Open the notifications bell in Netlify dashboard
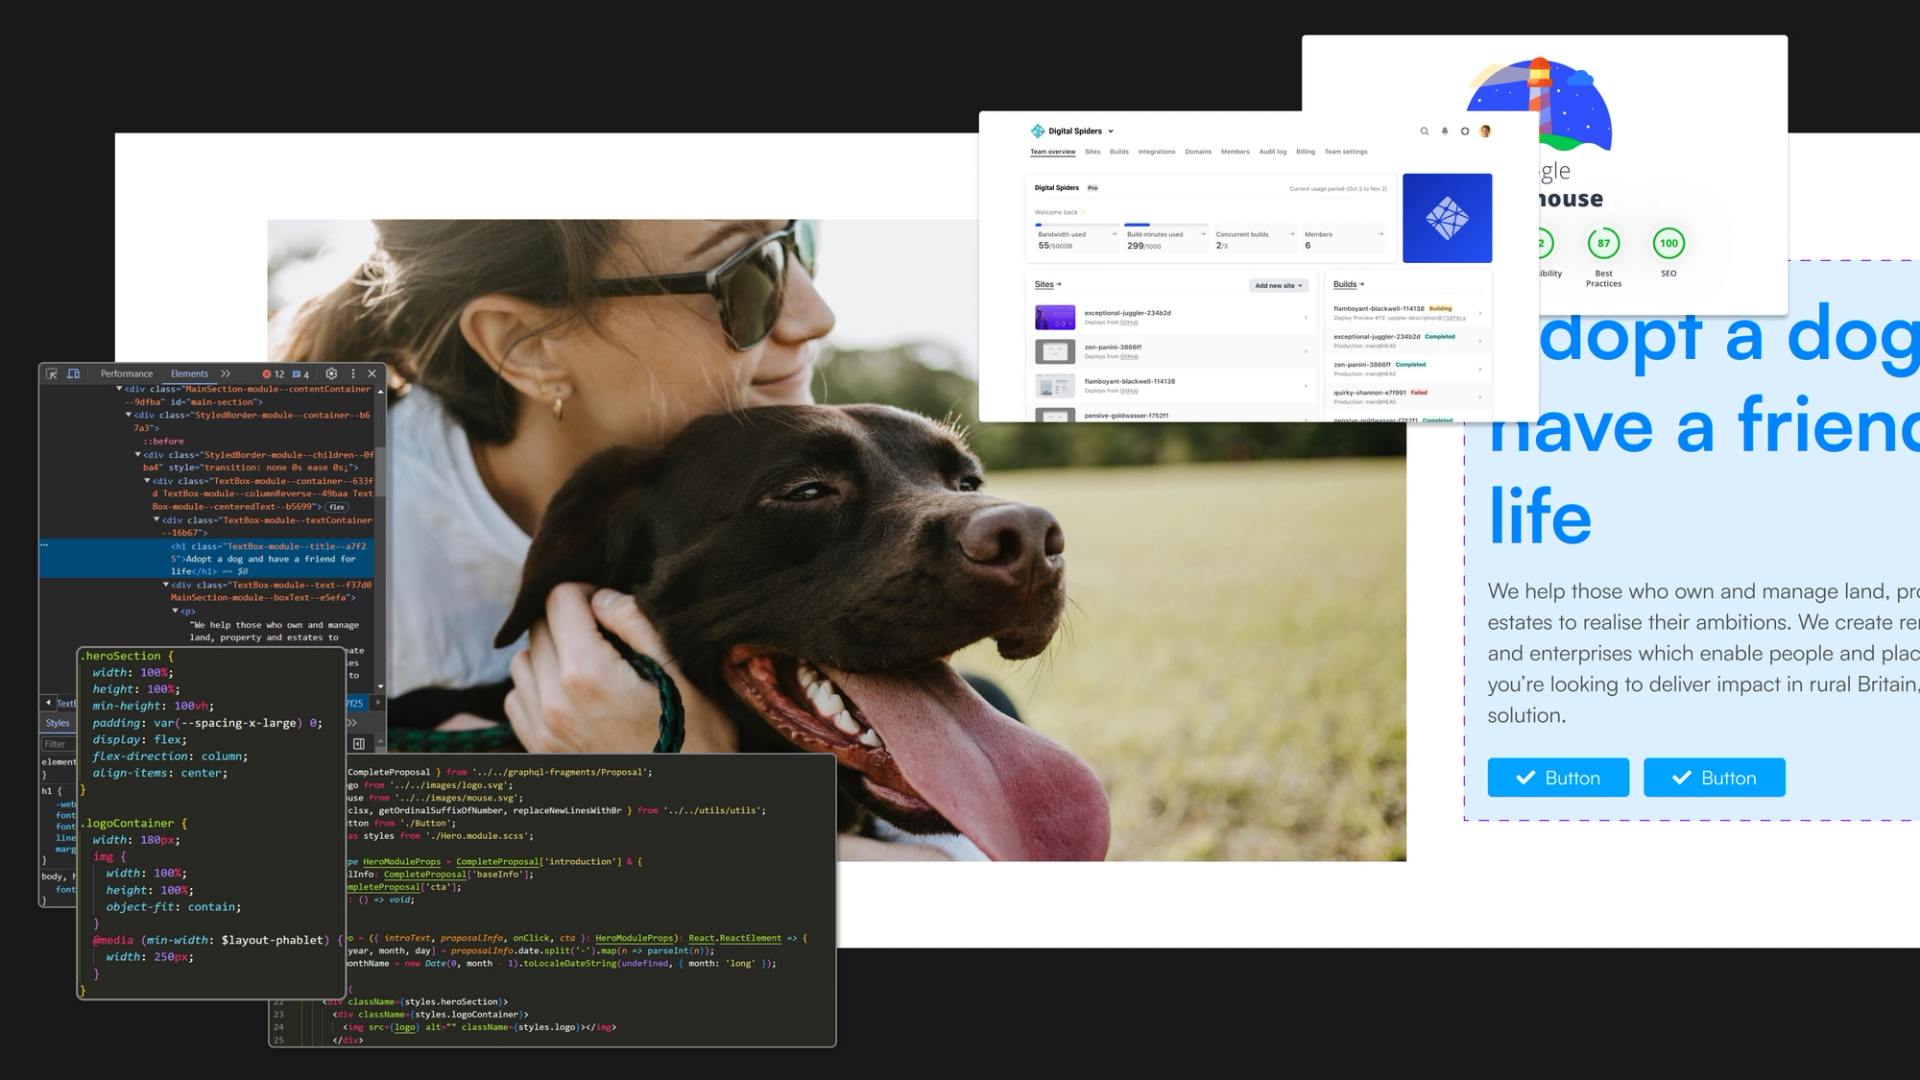 pyautogui.click(x=1444, y=131)
